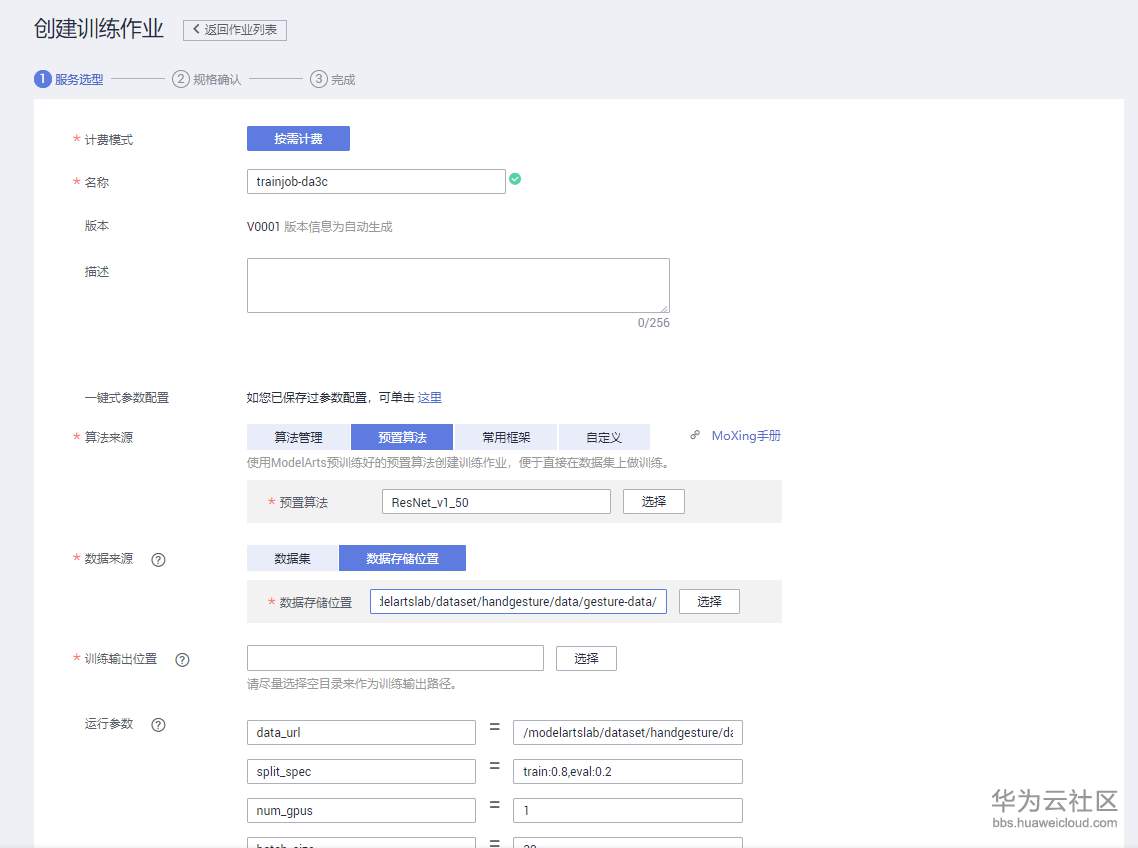Click 选择 button for 训练输出位置

(x=586, y=658)
